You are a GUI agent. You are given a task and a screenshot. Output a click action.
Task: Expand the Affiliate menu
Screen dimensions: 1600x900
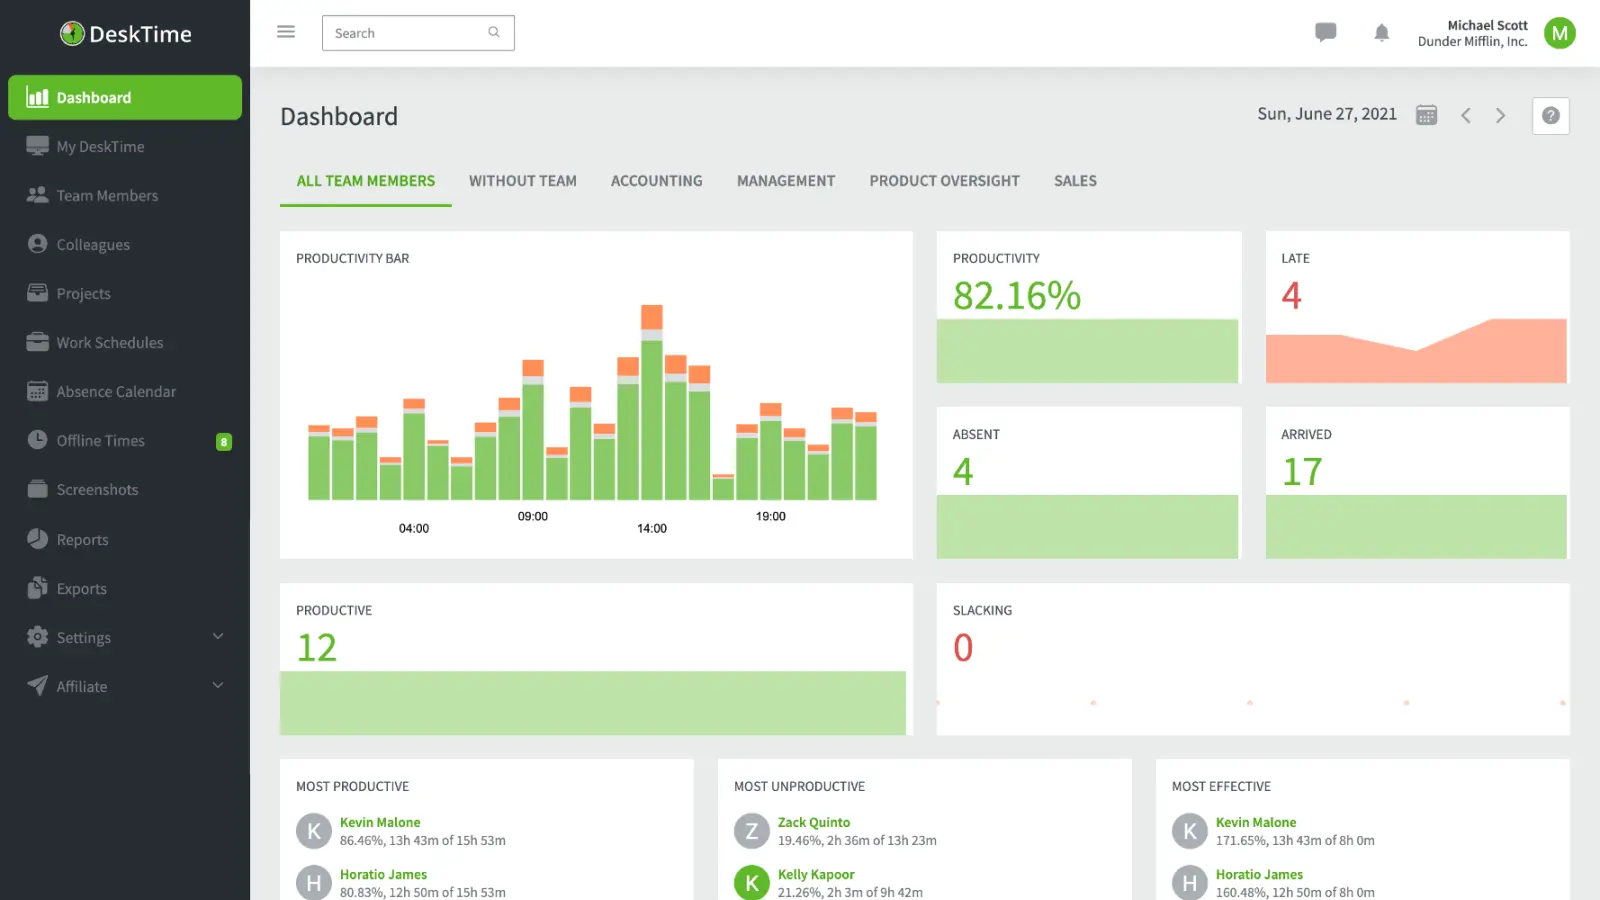(x=81, y=686)
